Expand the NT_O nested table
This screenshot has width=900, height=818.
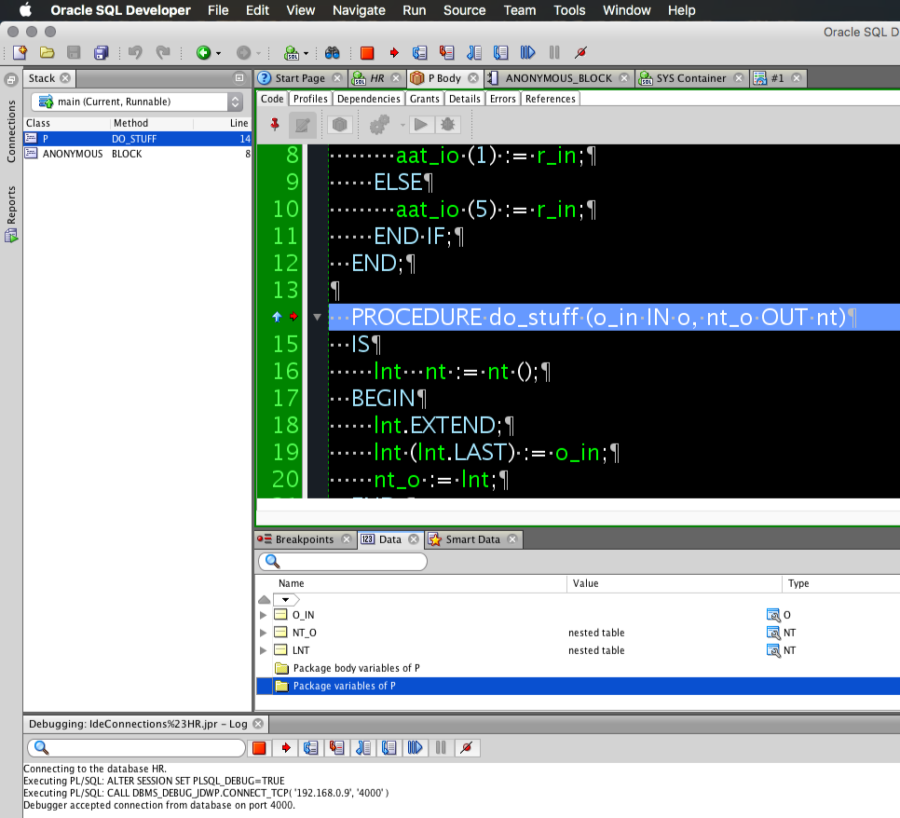pos(263,632)
